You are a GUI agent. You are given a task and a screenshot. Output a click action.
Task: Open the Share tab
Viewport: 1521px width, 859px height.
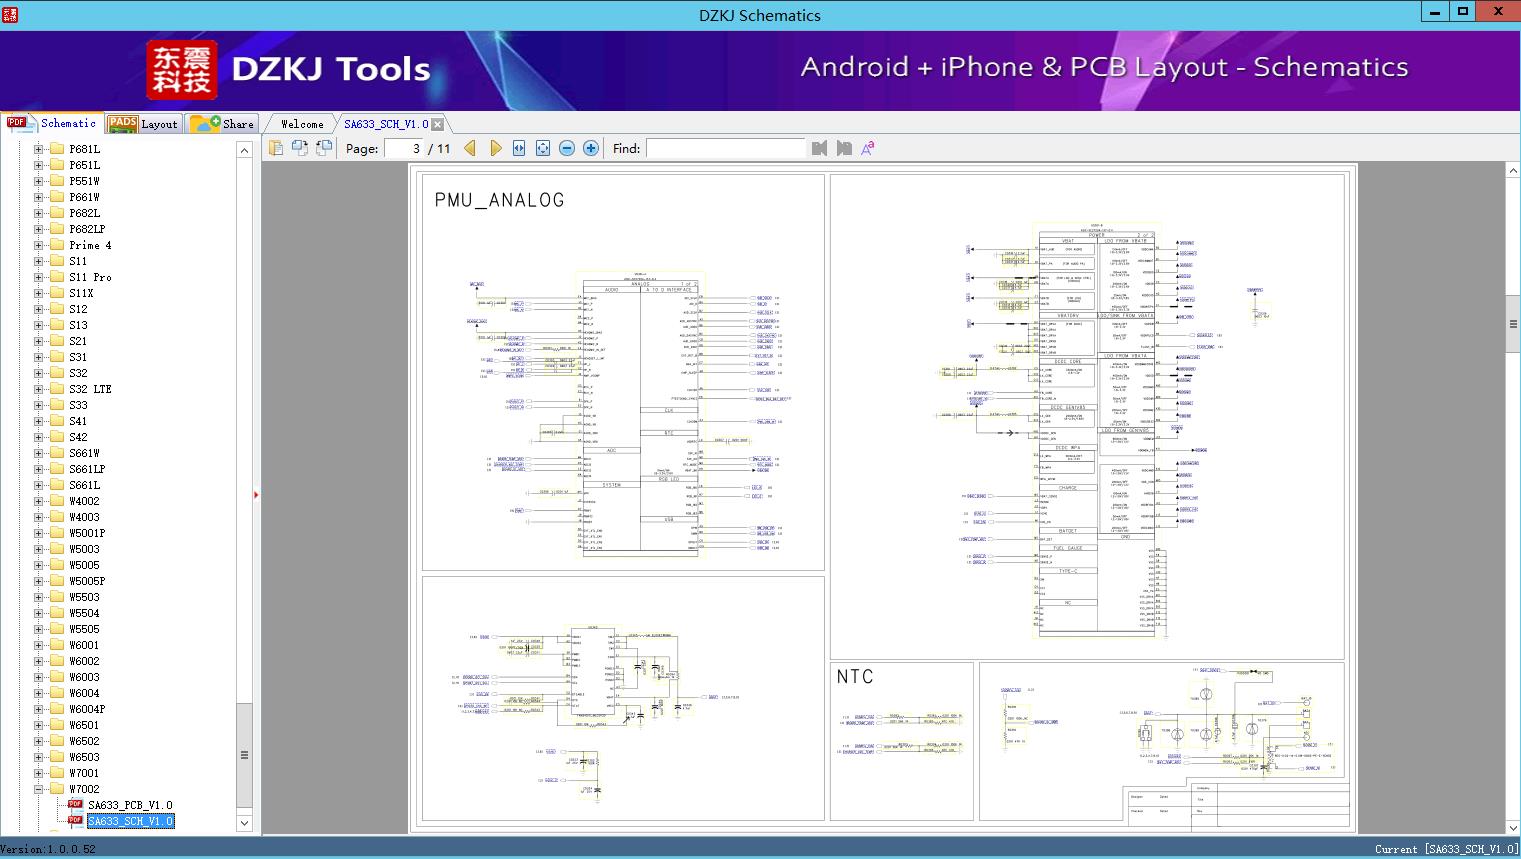tap(223, 124)
